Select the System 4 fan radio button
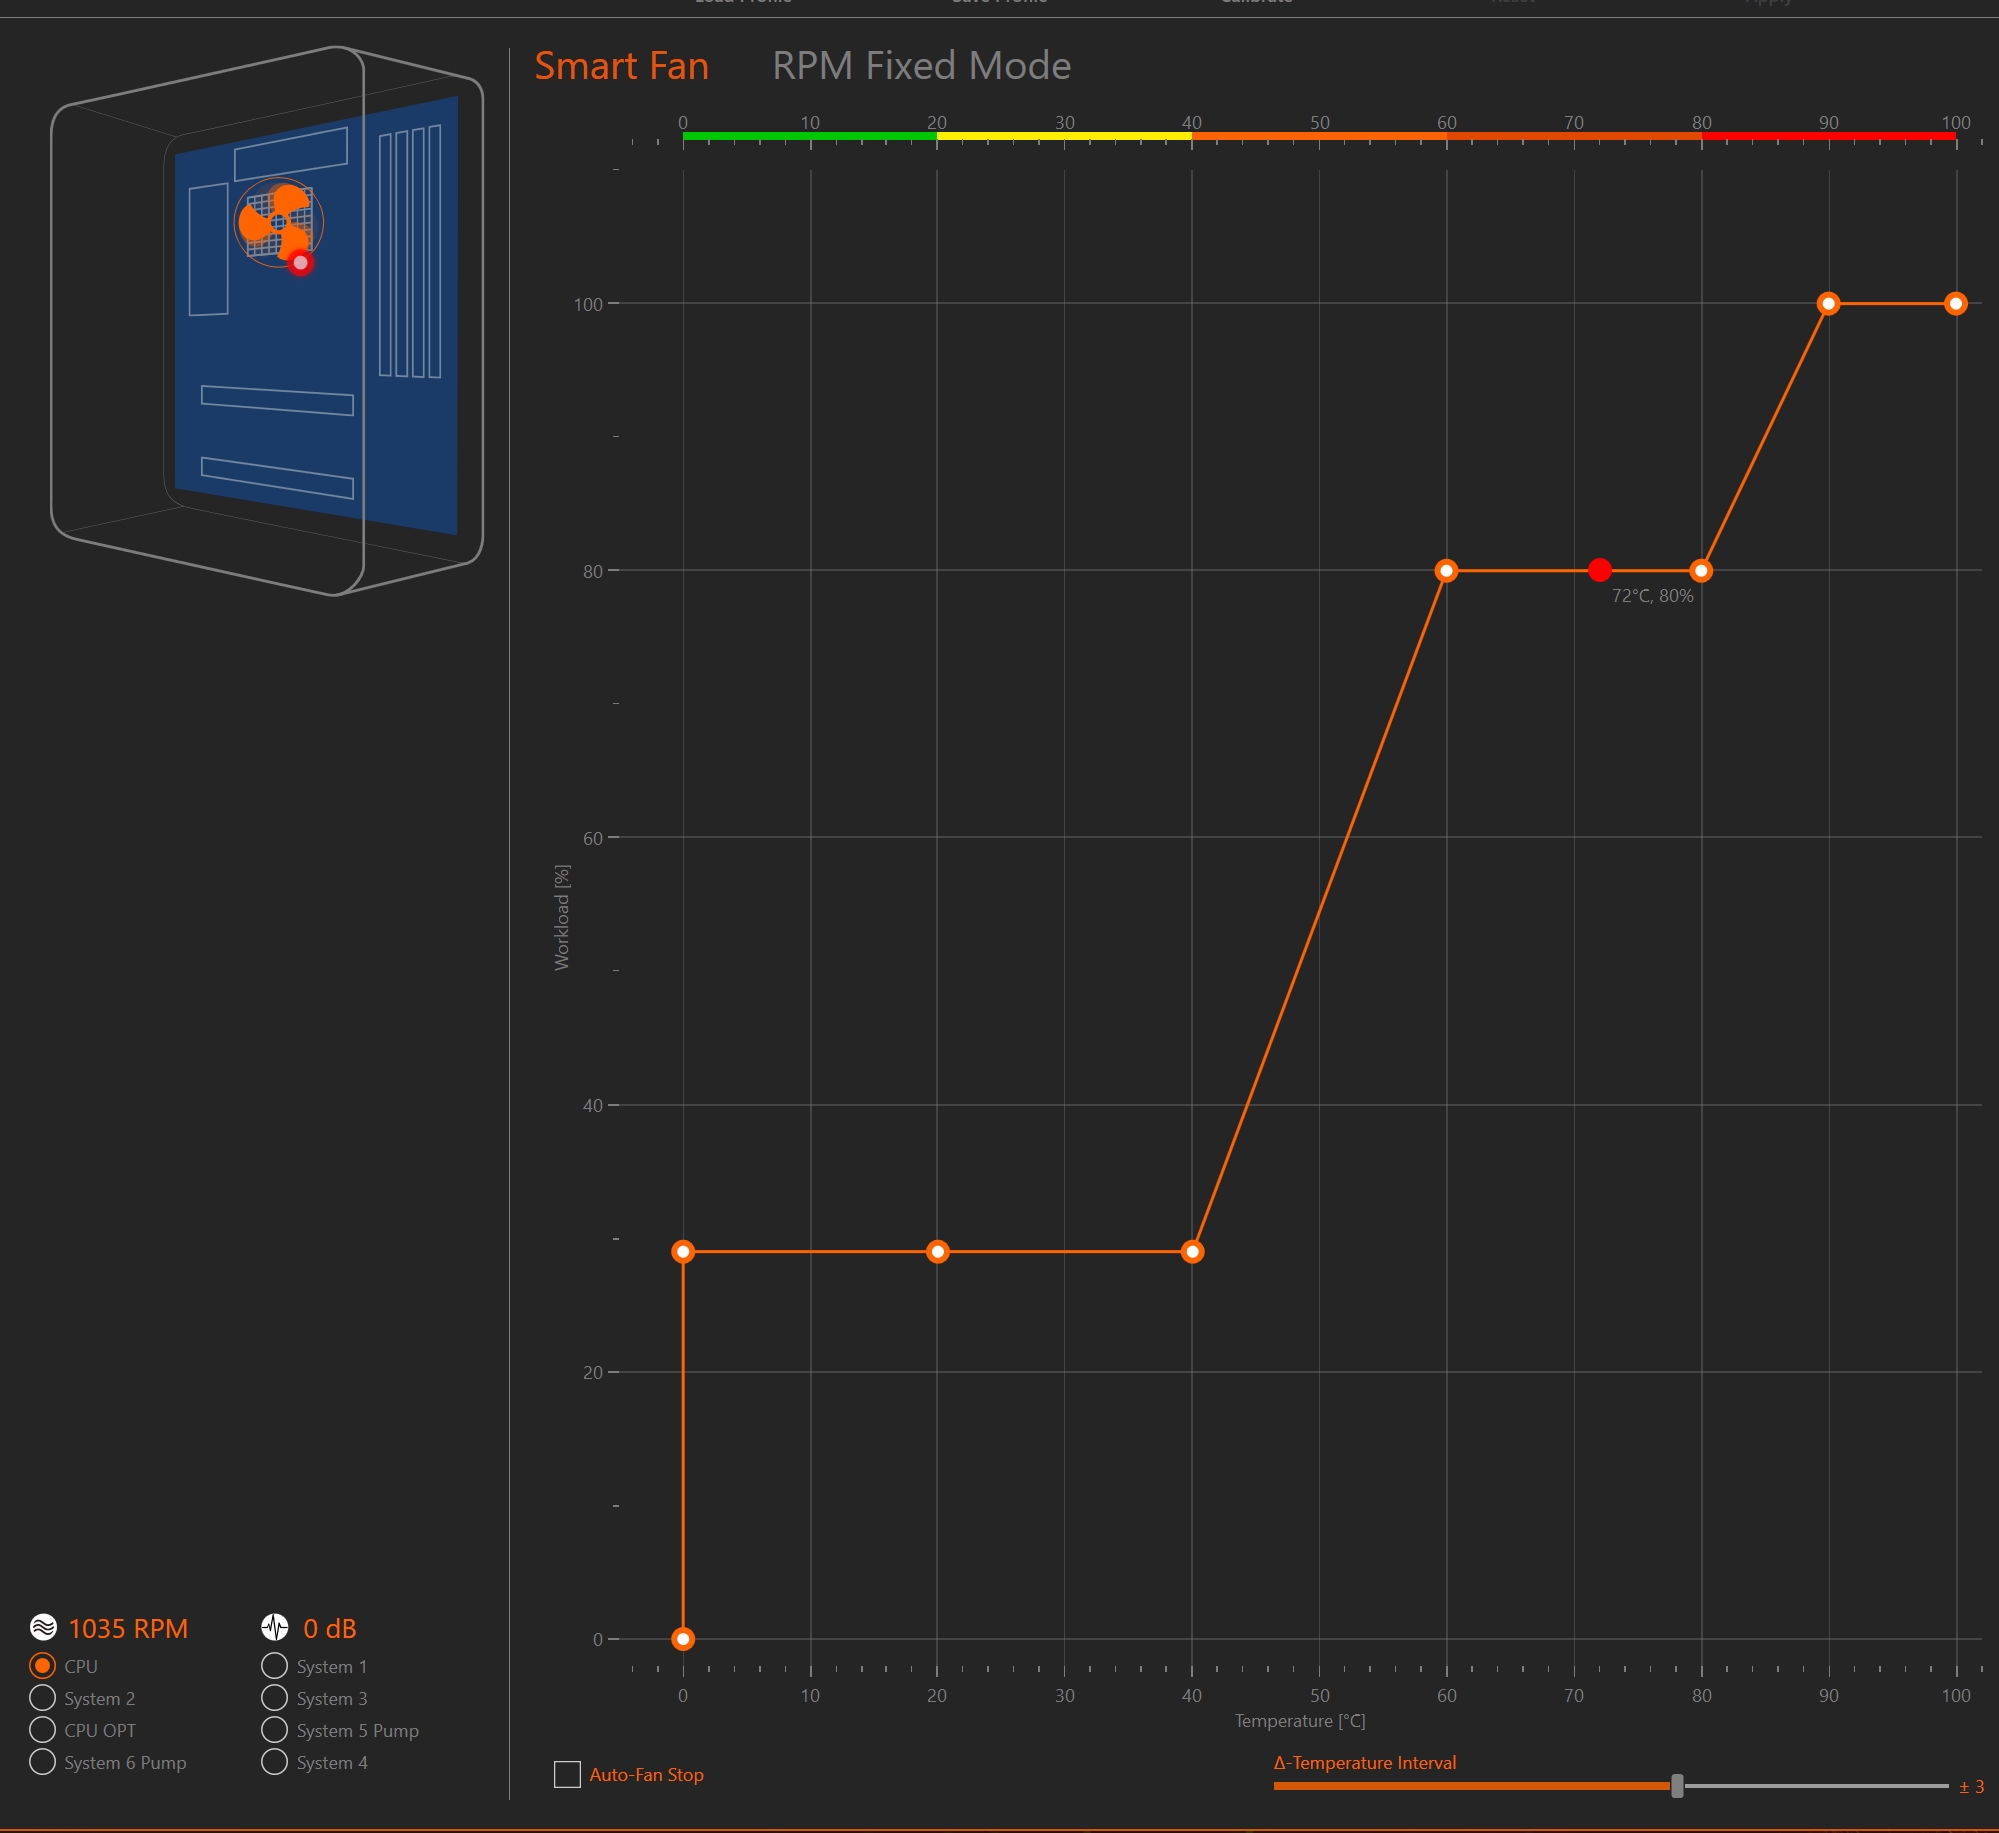Viewport: 1999px width, 1833px height. 274,1762
